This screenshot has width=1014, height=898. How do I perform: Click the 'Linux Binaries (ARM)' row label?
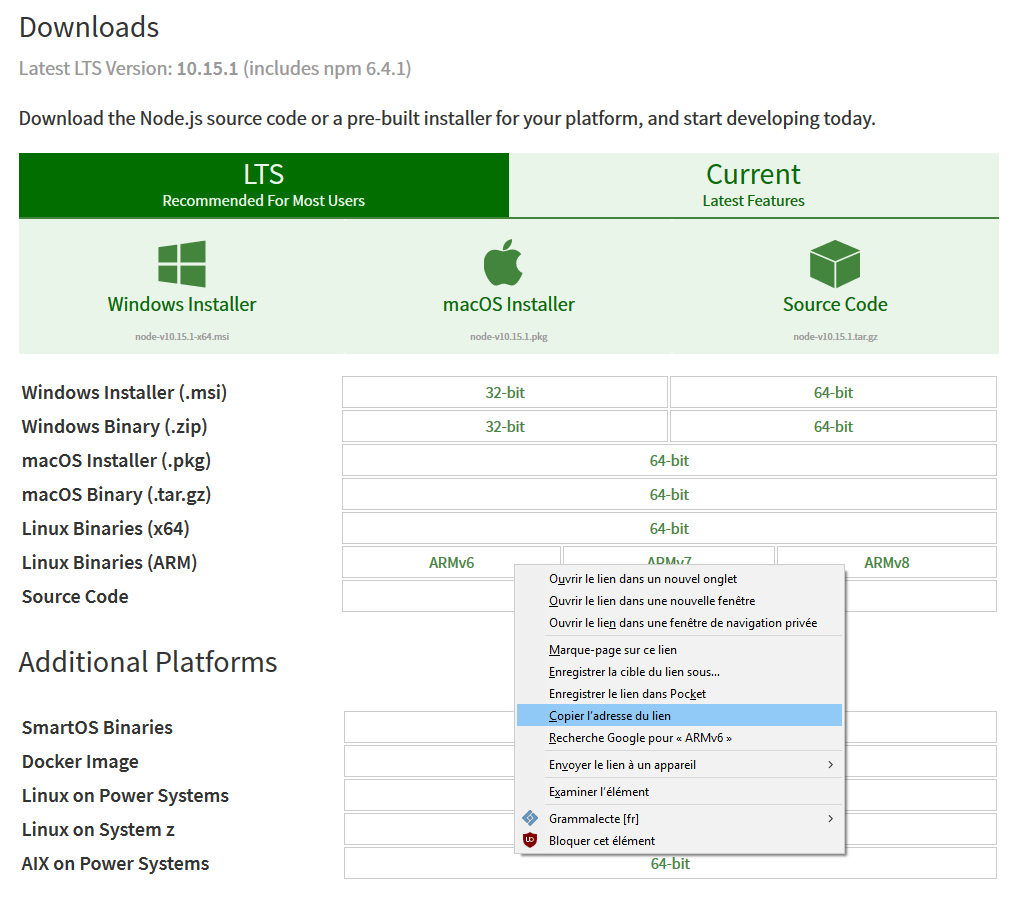(109, 562)
